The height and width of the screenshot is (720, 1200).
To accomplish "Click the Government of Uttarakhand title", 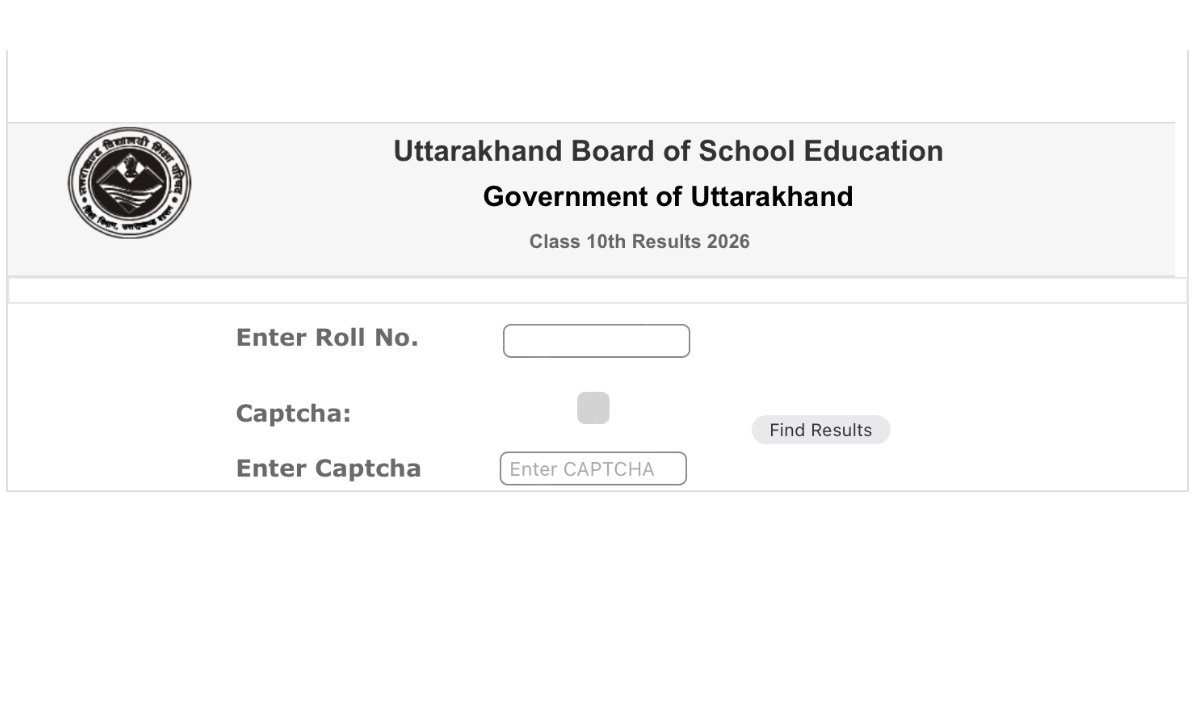I will click(668, 196).
